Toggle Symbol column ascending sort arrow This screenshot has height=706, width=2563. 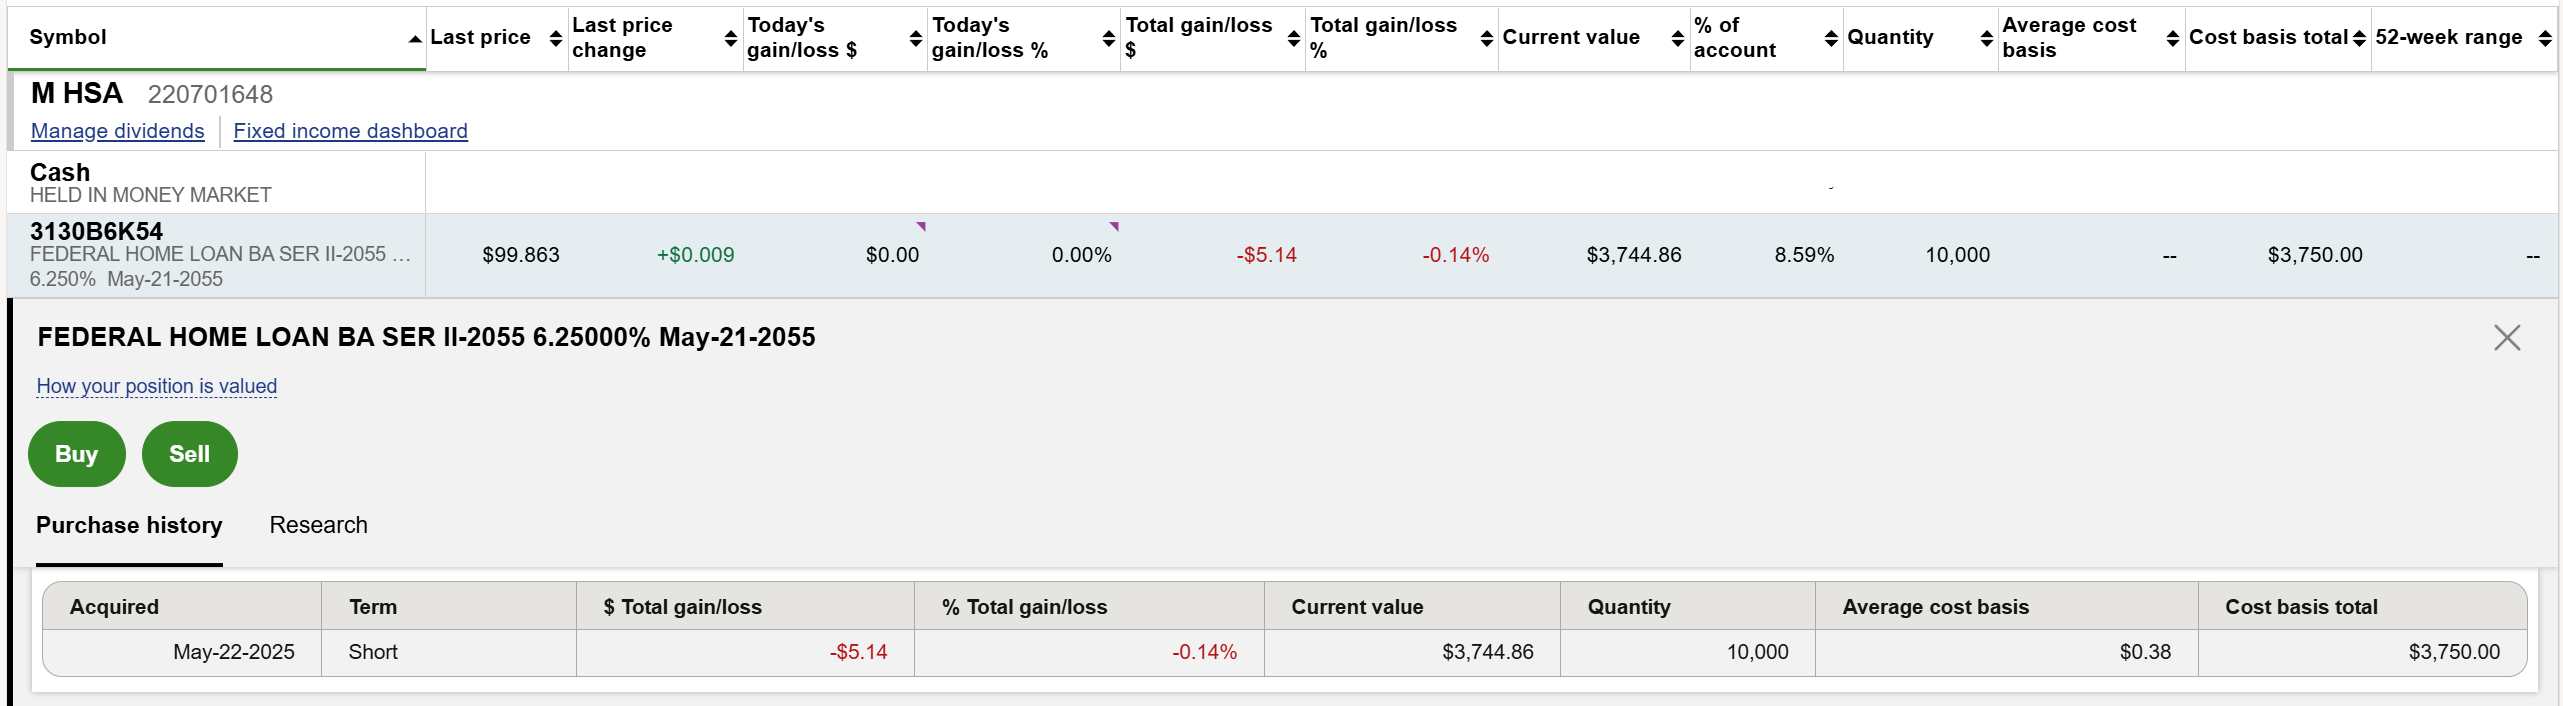(414, 39)
